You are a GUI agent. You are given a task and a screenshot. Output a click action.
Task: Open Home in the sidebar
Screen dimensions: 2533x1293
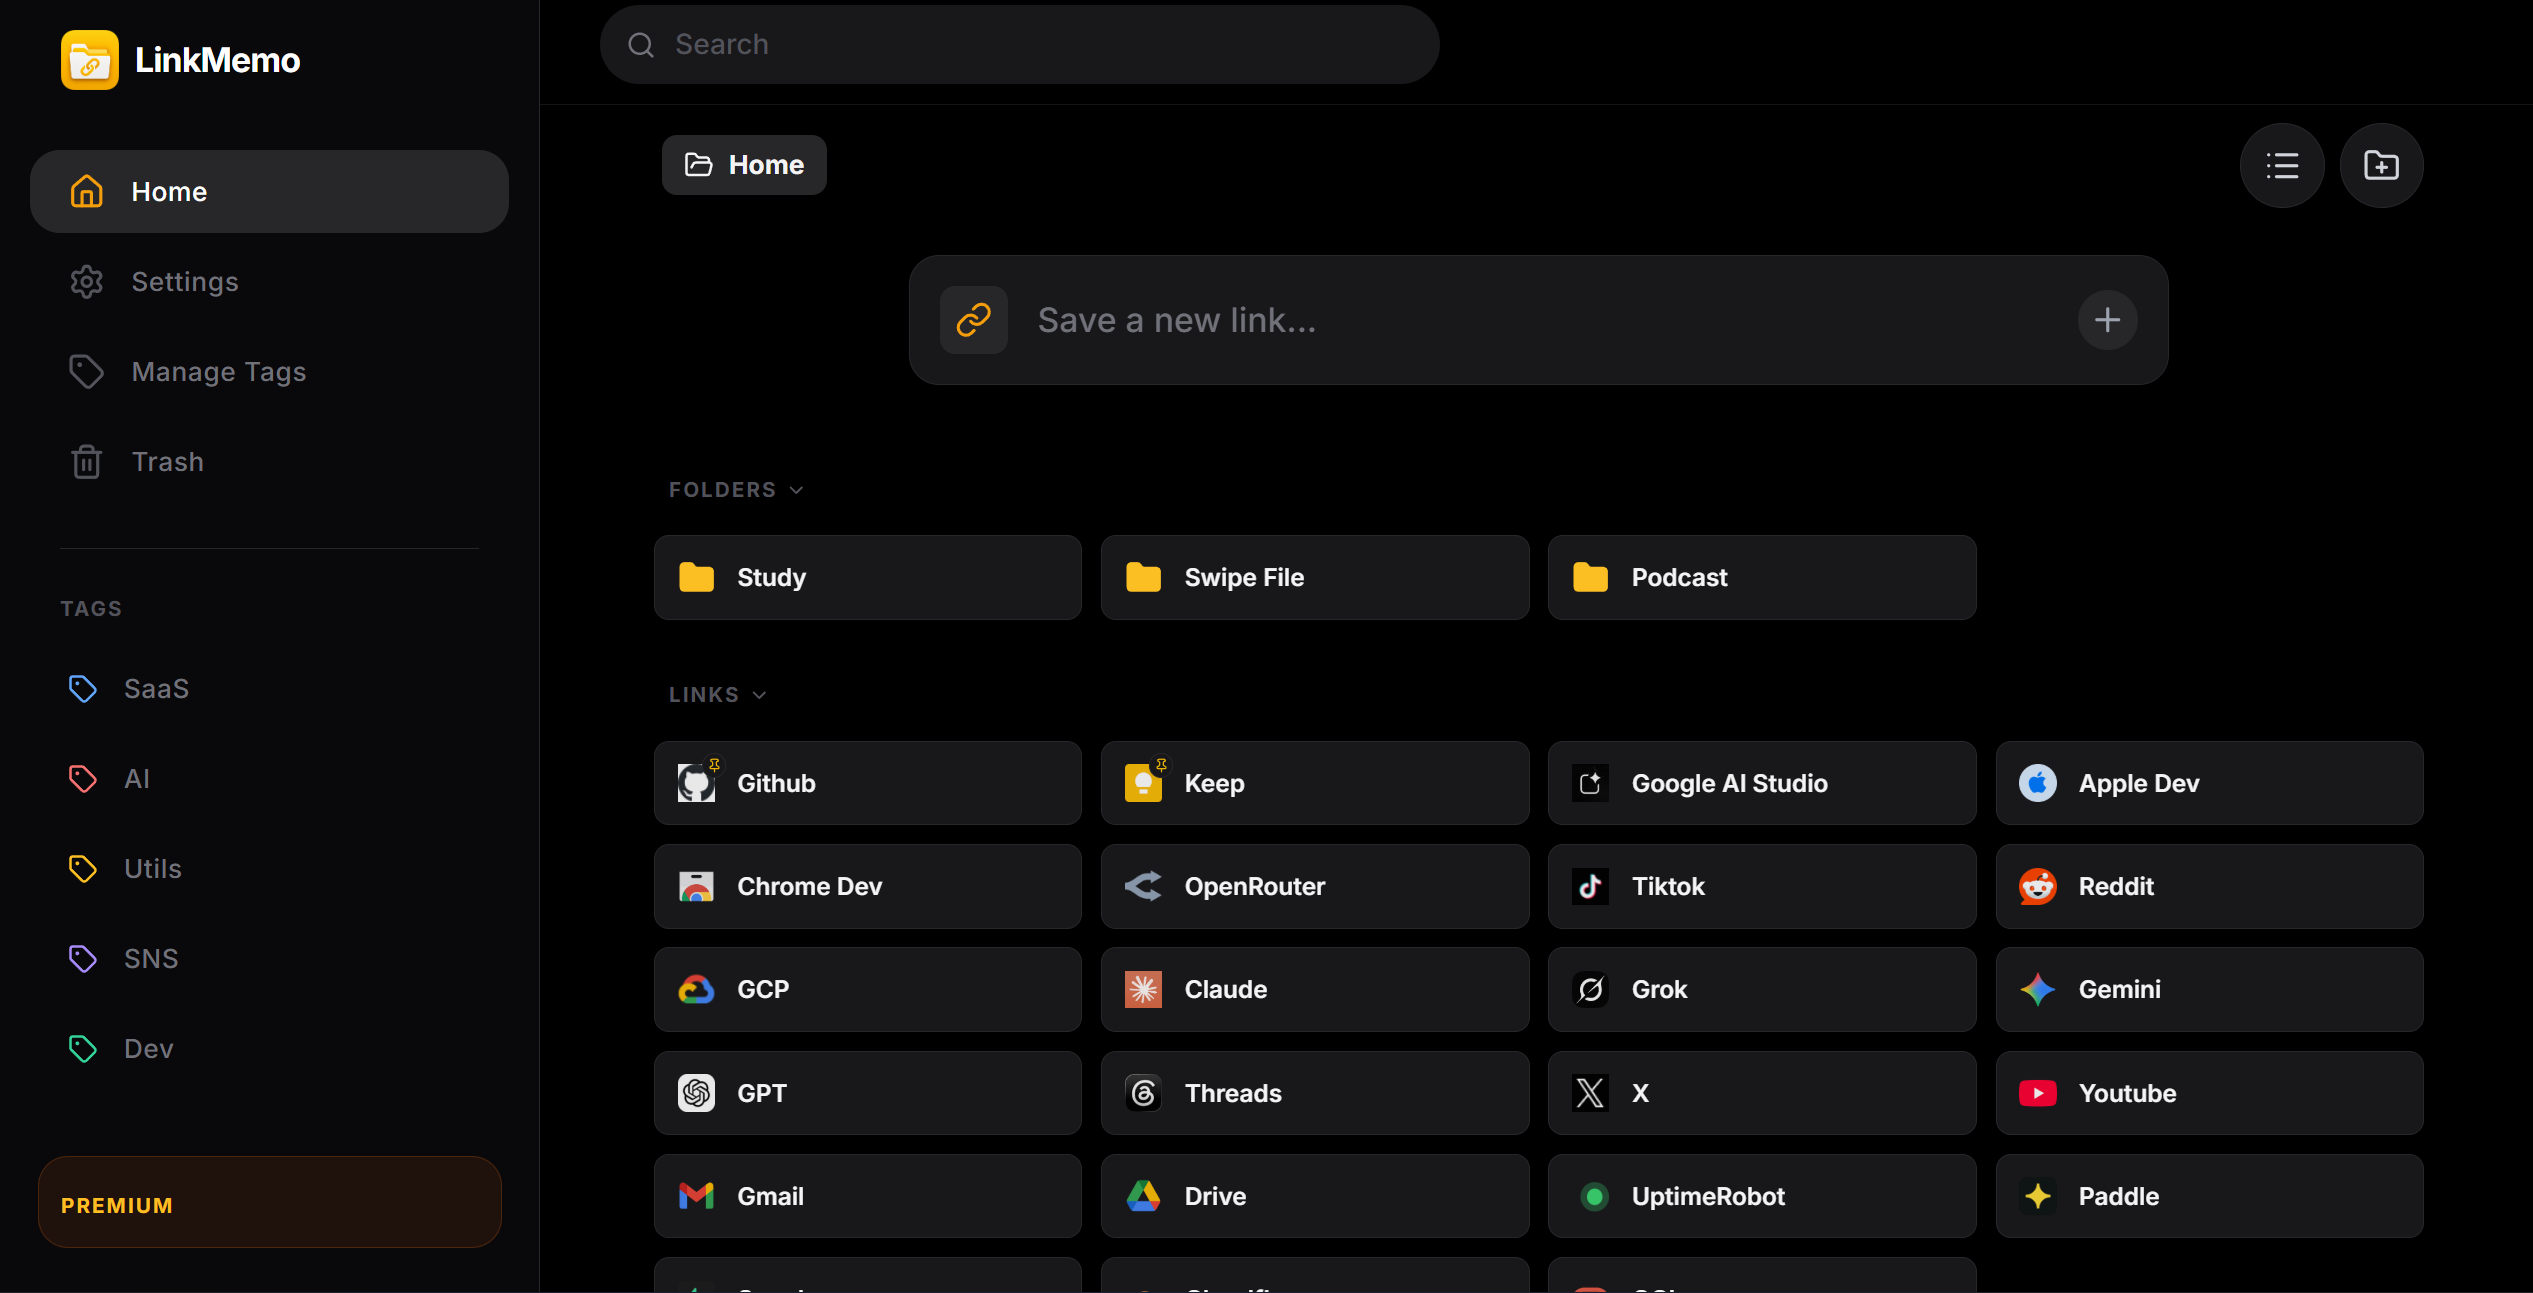click(269, 192)
